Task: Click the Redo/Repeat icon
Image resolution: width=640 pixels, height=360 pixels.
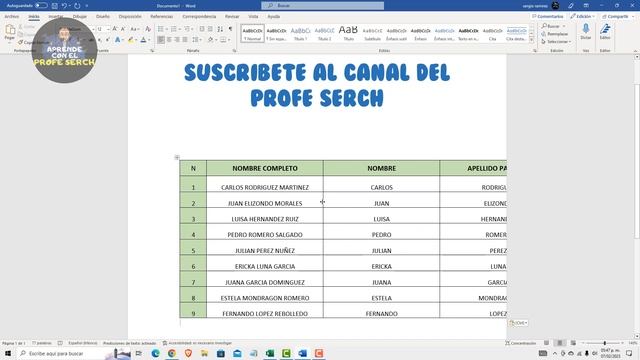Action: tap(77, 6)
